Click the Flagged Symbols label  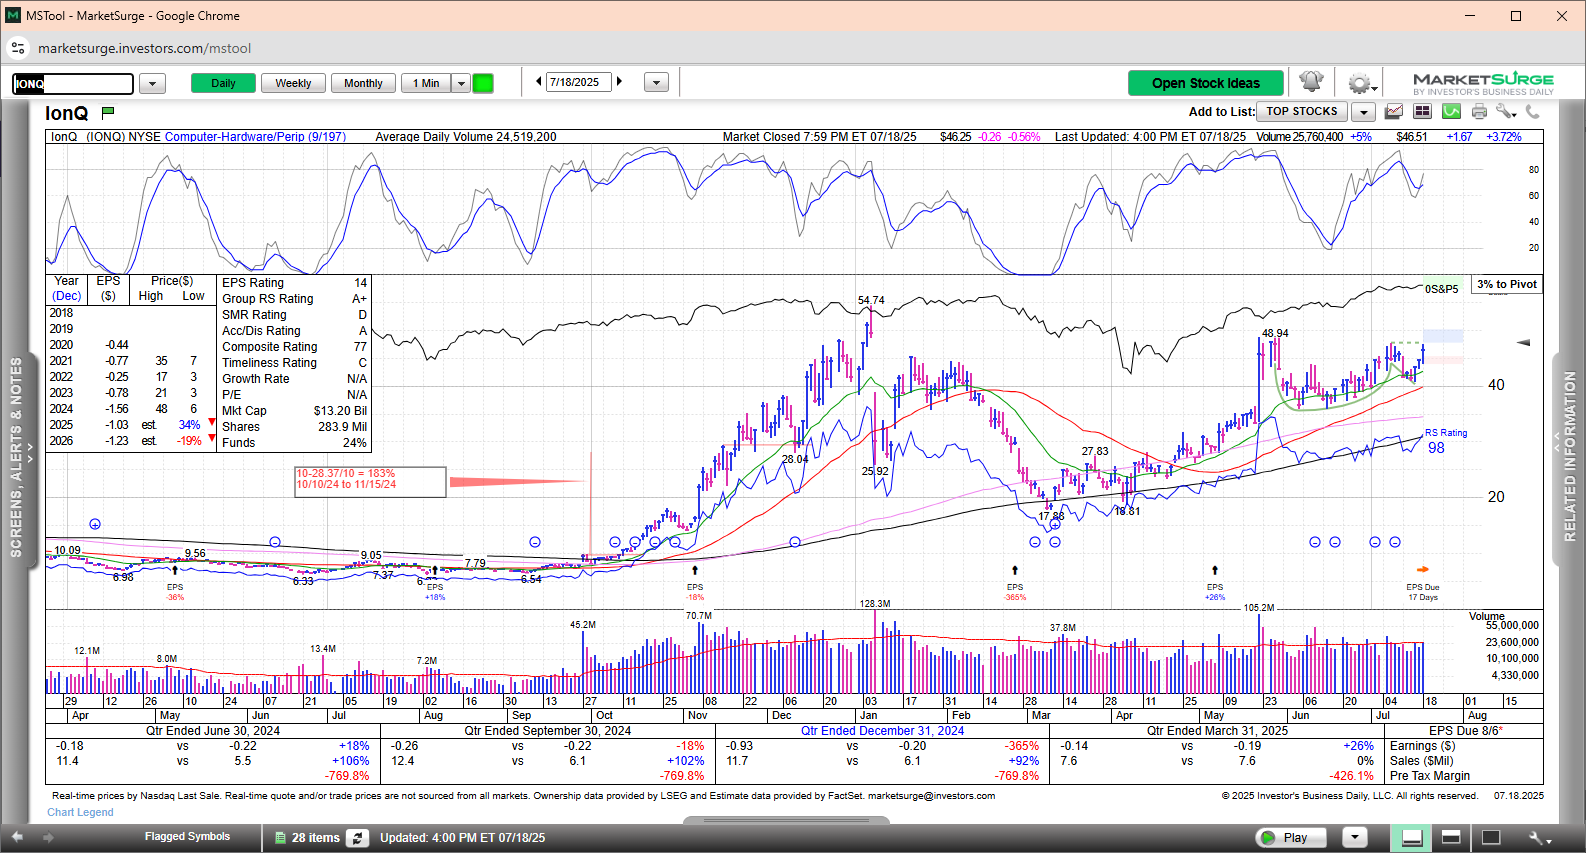[x=187, y=836]
